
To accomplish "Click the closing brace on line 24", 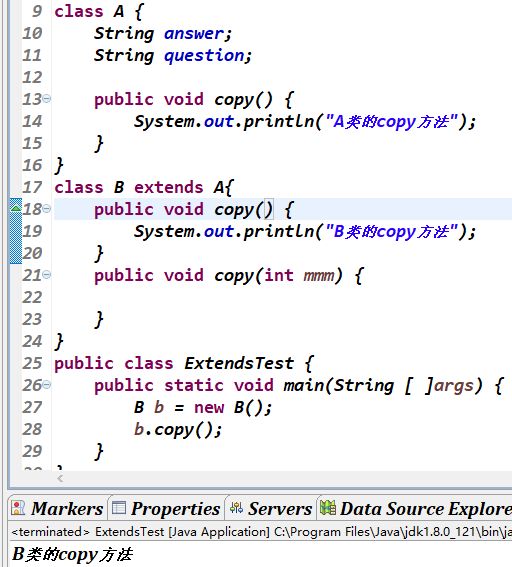I will (x=59, y=341).
